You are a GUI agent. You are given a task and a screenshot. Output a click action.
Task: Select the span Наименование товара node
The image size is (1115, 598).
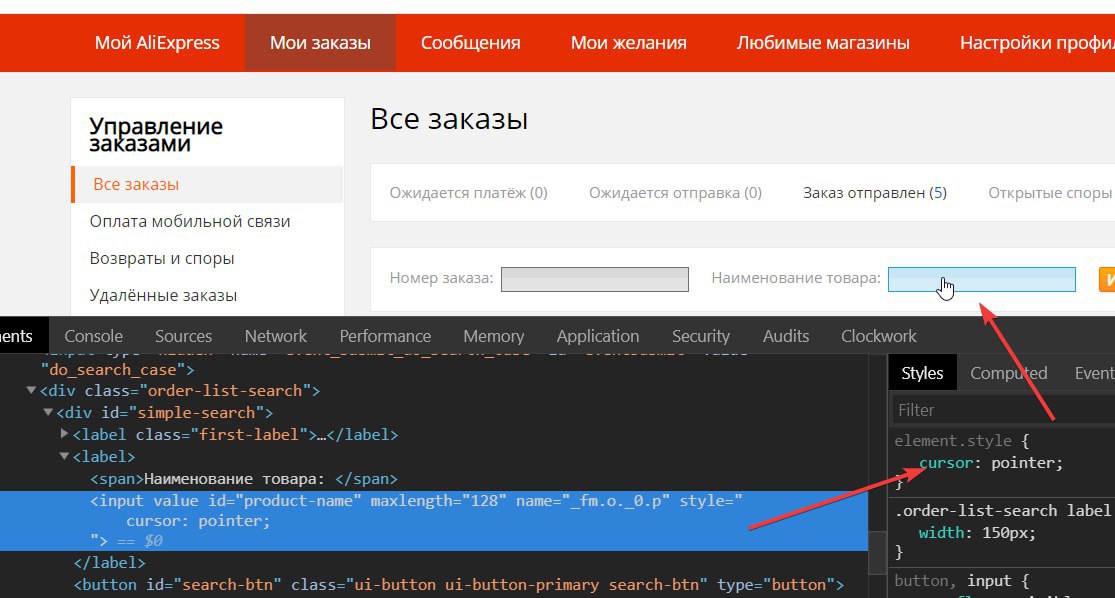click(243, 479)
